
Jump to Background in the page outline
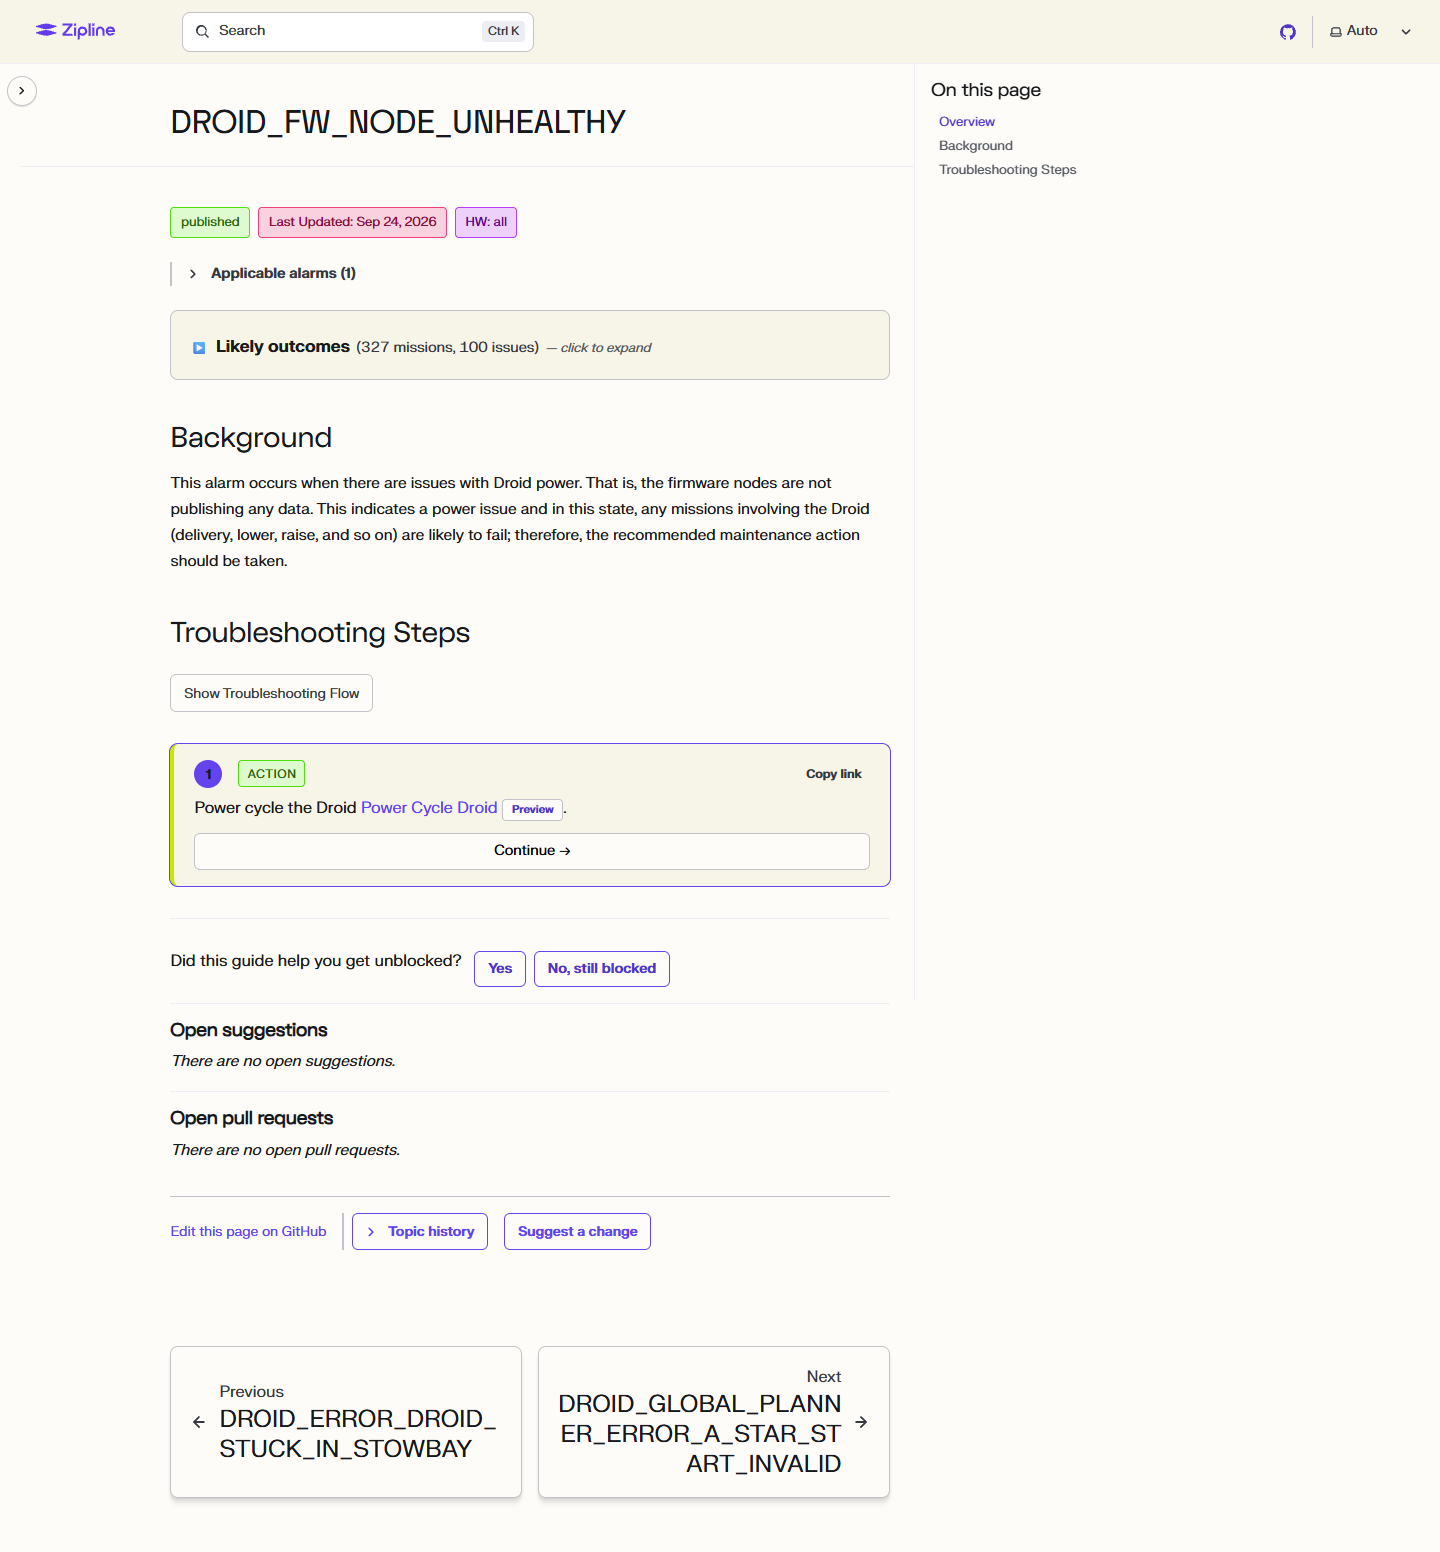click(x=976, y=146)
